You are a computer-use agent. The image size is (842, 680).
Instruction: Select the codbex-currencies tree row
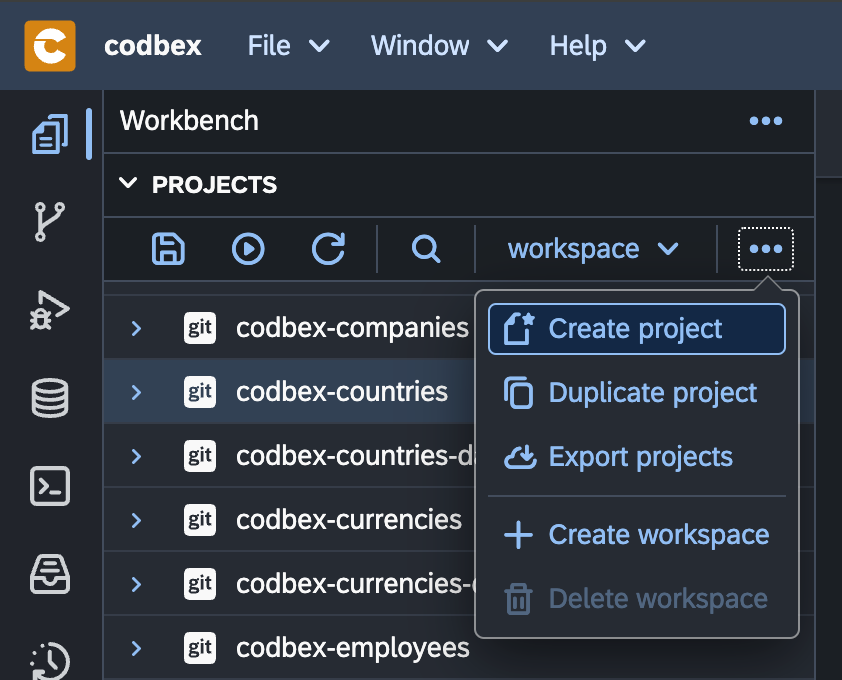pyautogui.click(x=290, y=519)
